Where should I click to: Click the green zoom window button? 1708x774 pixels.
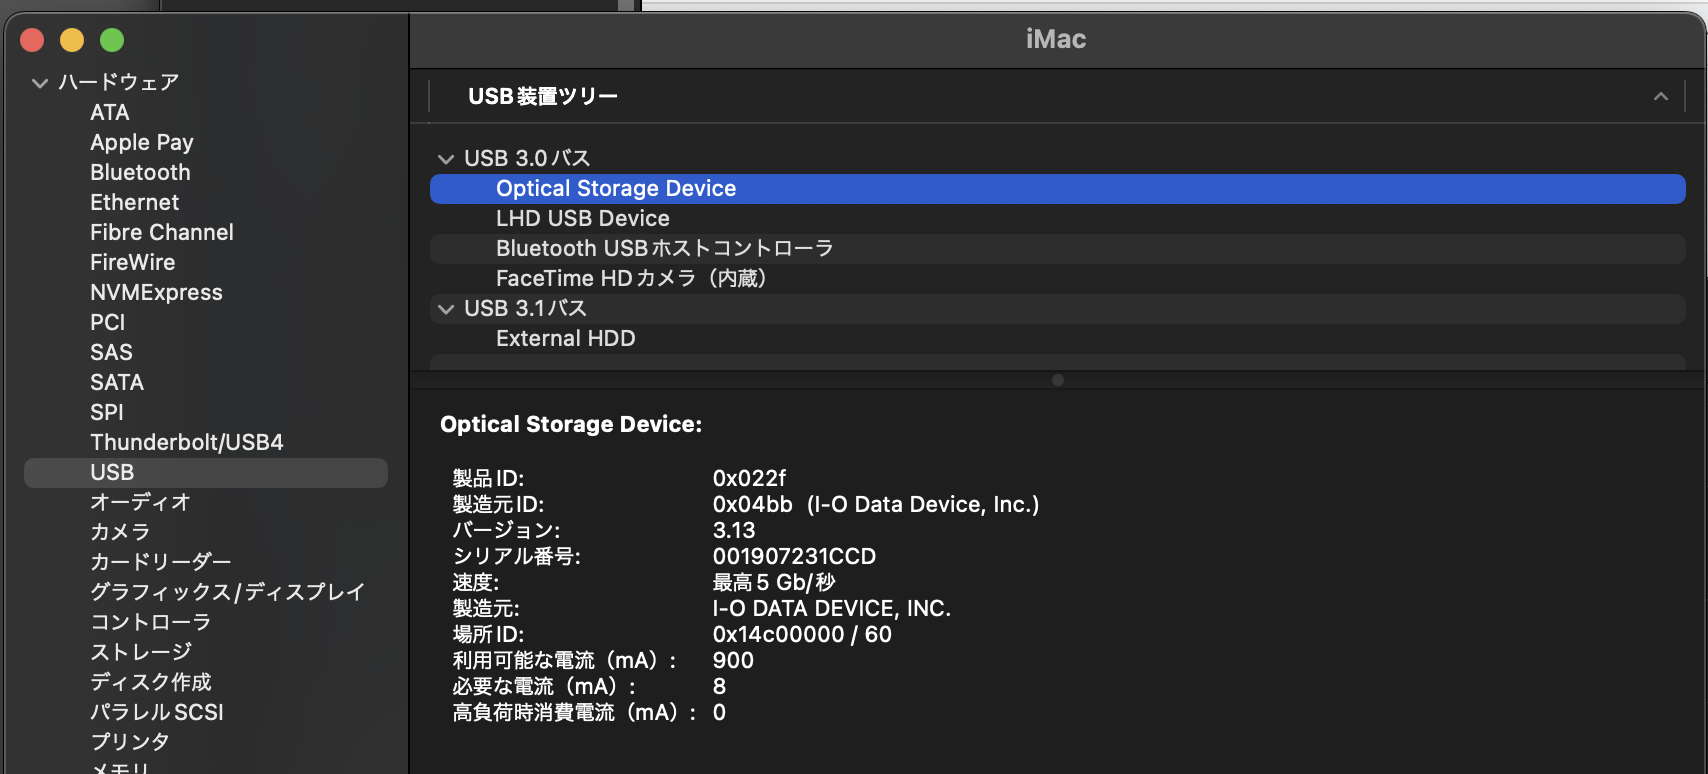click(112, 40)
